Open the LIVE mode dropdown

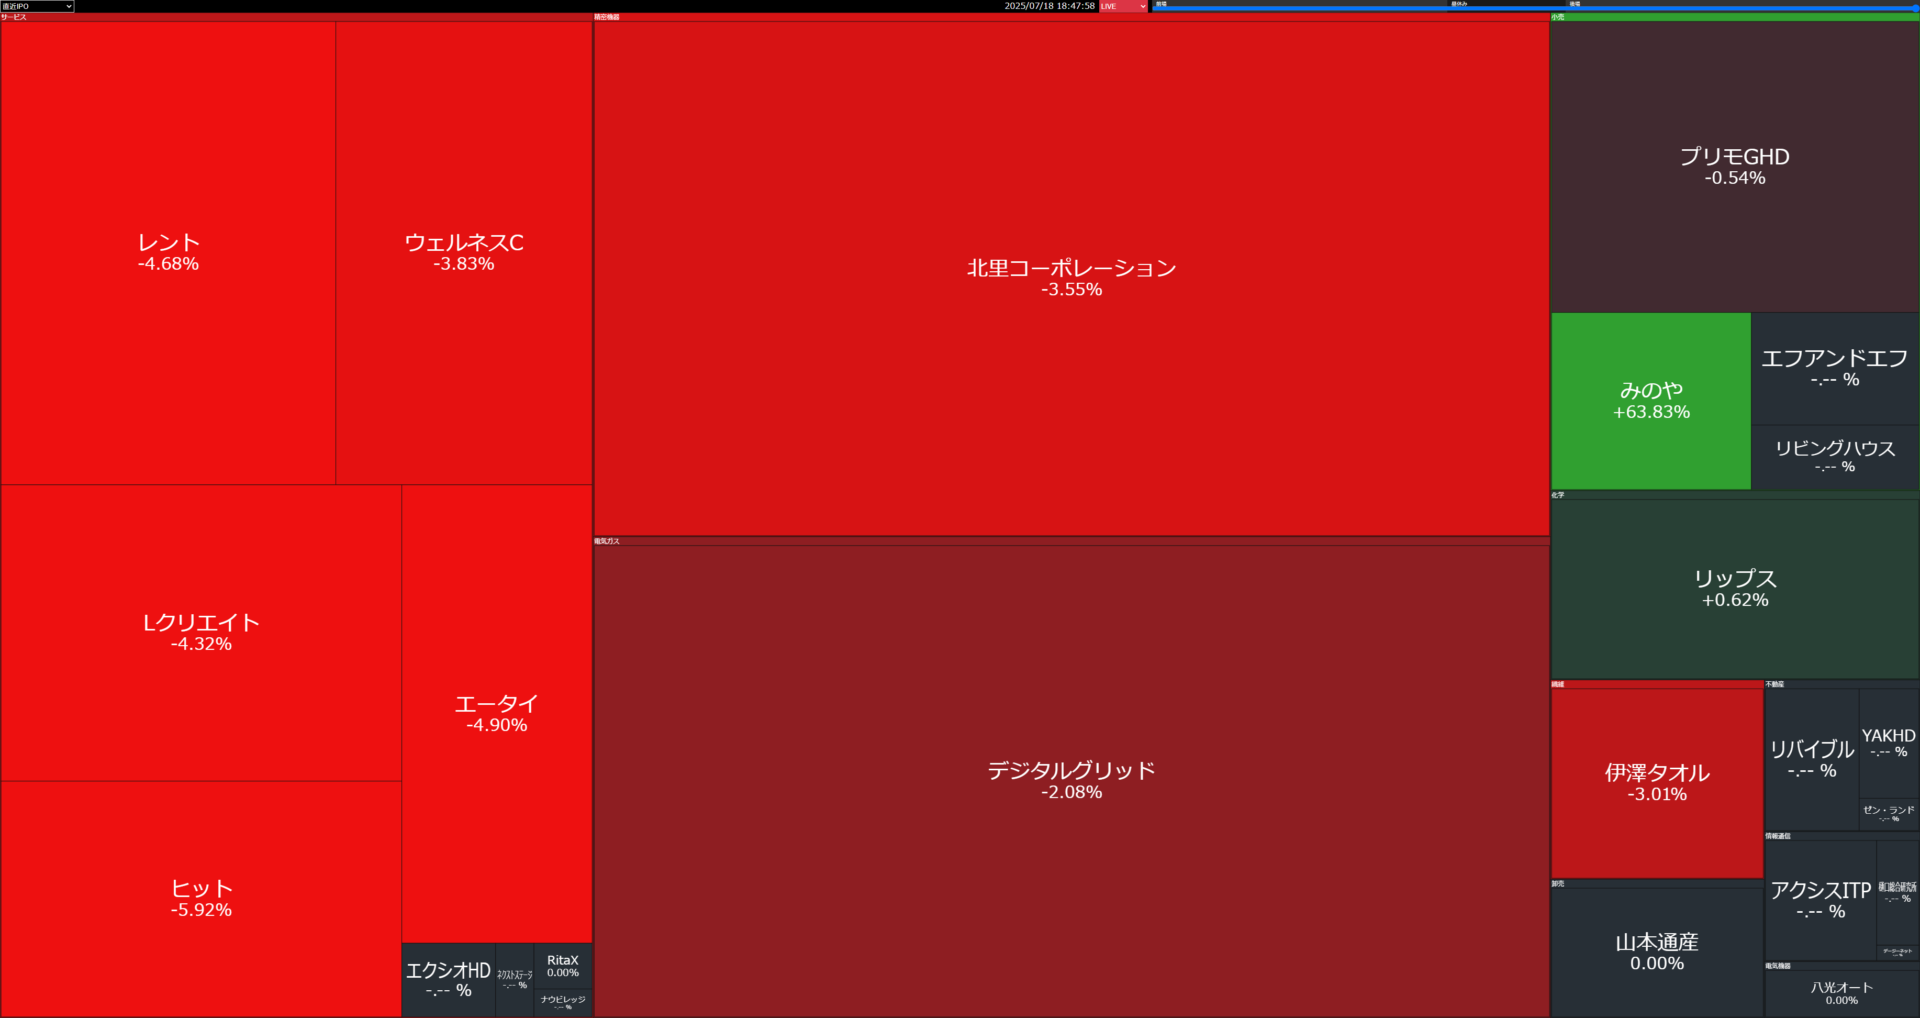point(1123,6)
